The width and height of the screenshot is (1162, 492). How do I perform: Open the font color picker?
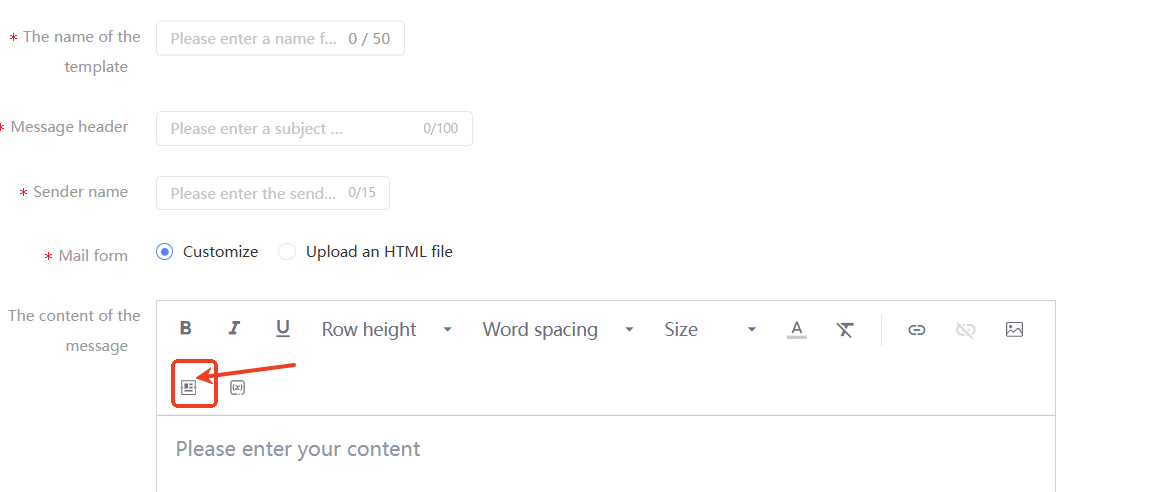[x=796, y=329]
